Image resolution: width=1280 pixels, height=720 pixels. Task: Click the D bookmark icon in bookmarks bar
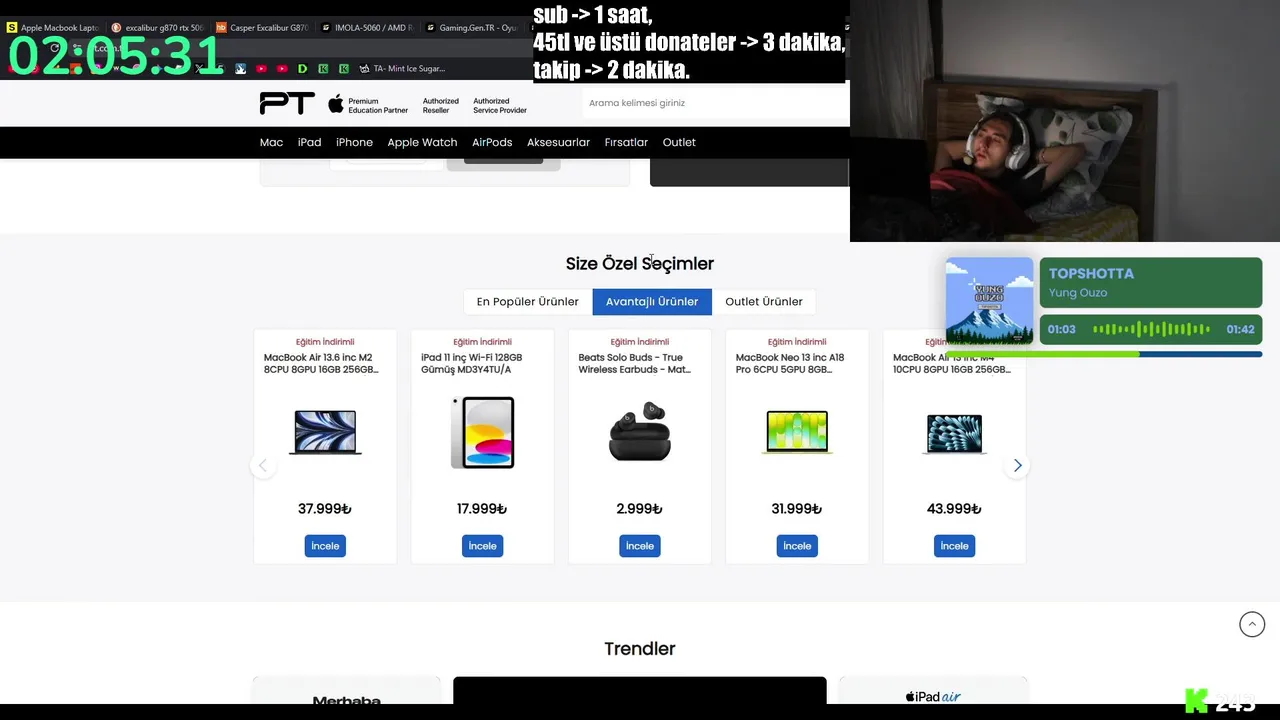(x=302, y=69)
